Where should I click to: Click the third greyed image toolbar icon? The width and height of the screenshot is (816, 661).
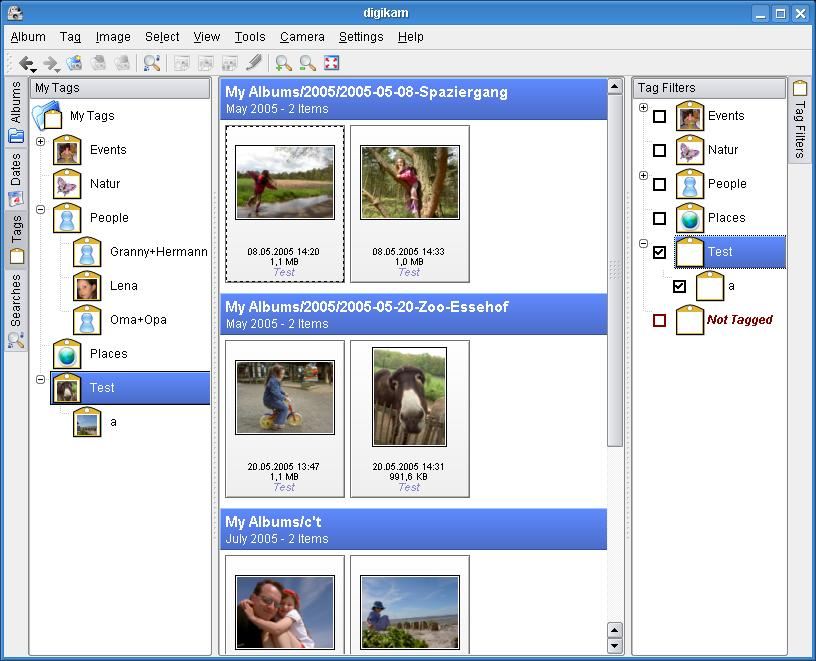(x=230, y=63)
